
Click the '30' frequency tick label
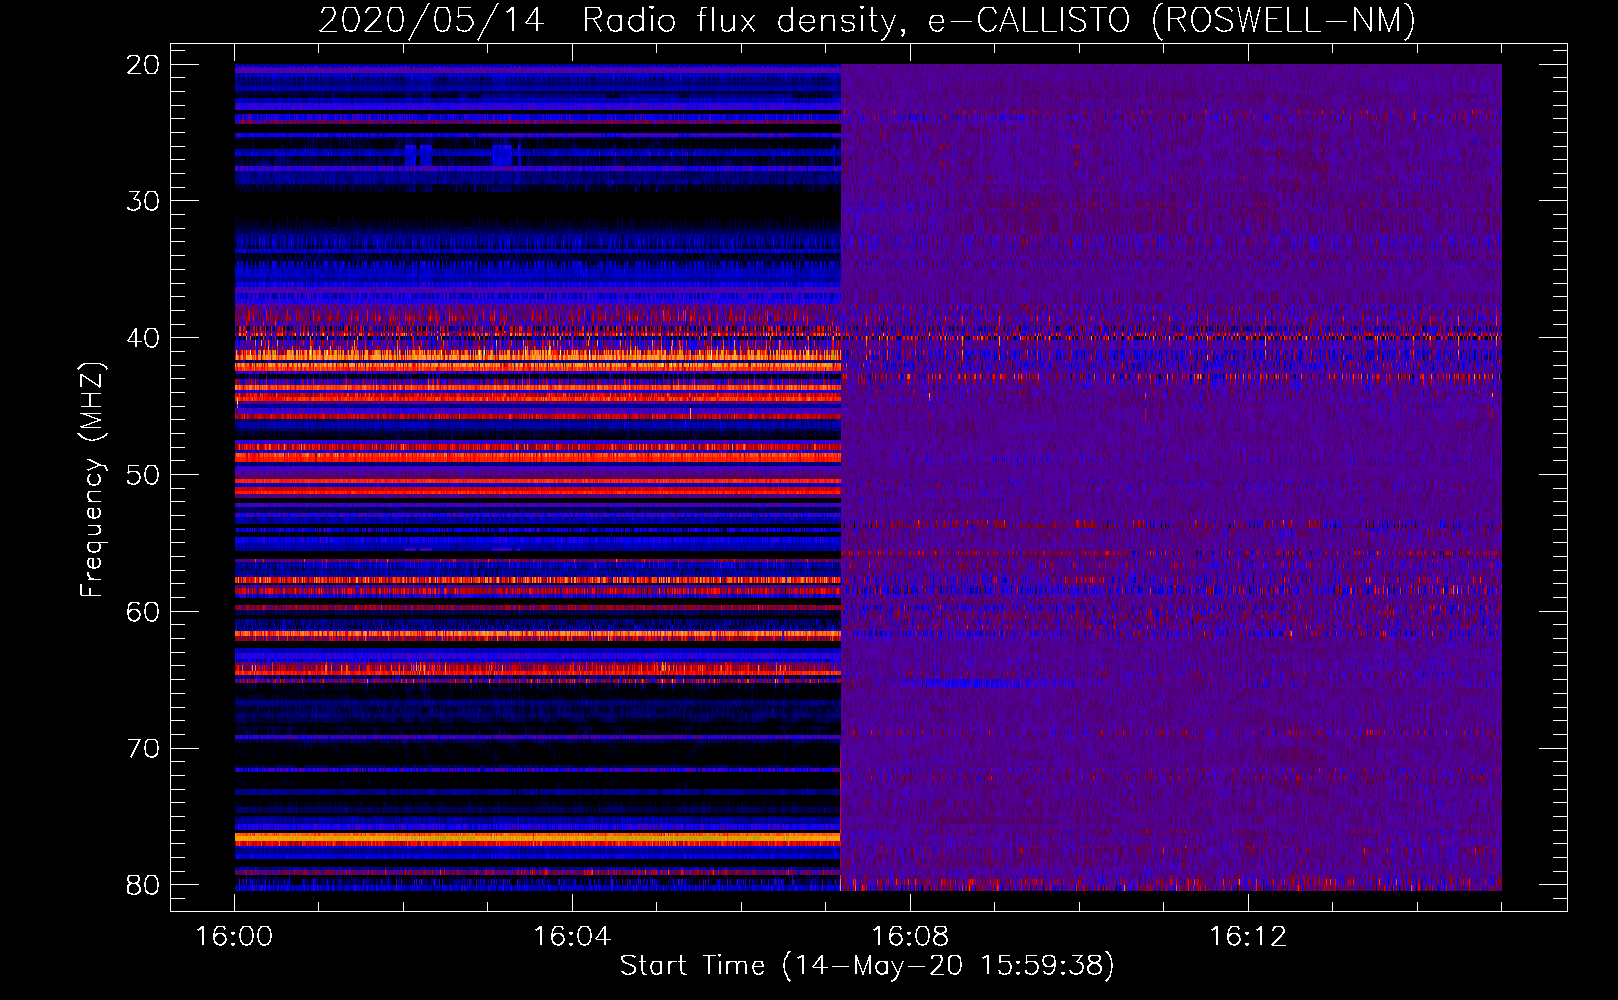click(x=143, y=201)
